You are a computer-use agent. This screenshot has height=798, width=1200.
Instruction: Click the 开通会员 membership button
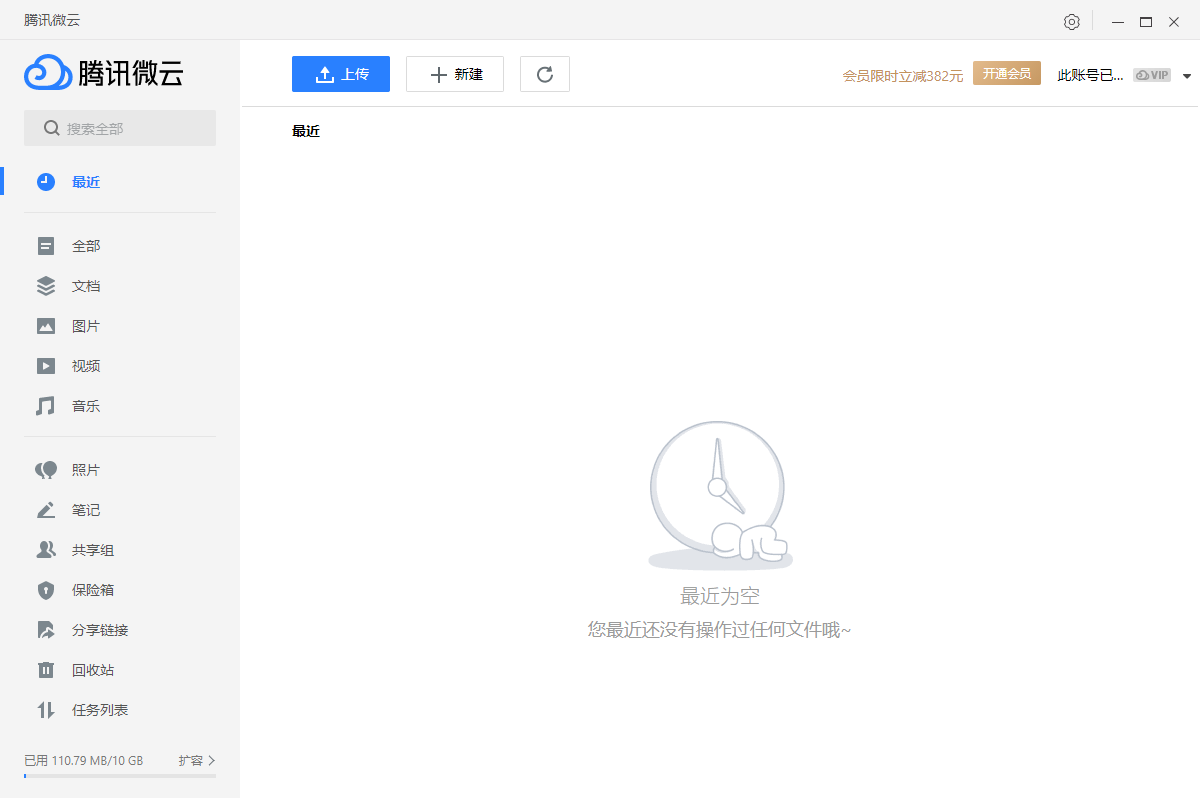click(1006, 74)
